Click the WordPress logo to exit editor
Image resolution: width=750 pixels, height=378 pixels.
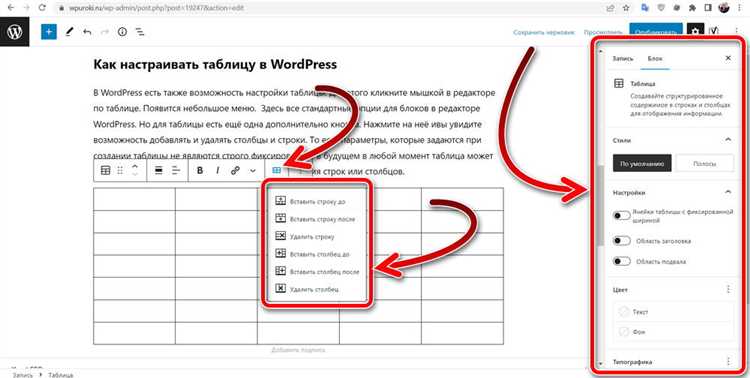click(x=14, y=32)
